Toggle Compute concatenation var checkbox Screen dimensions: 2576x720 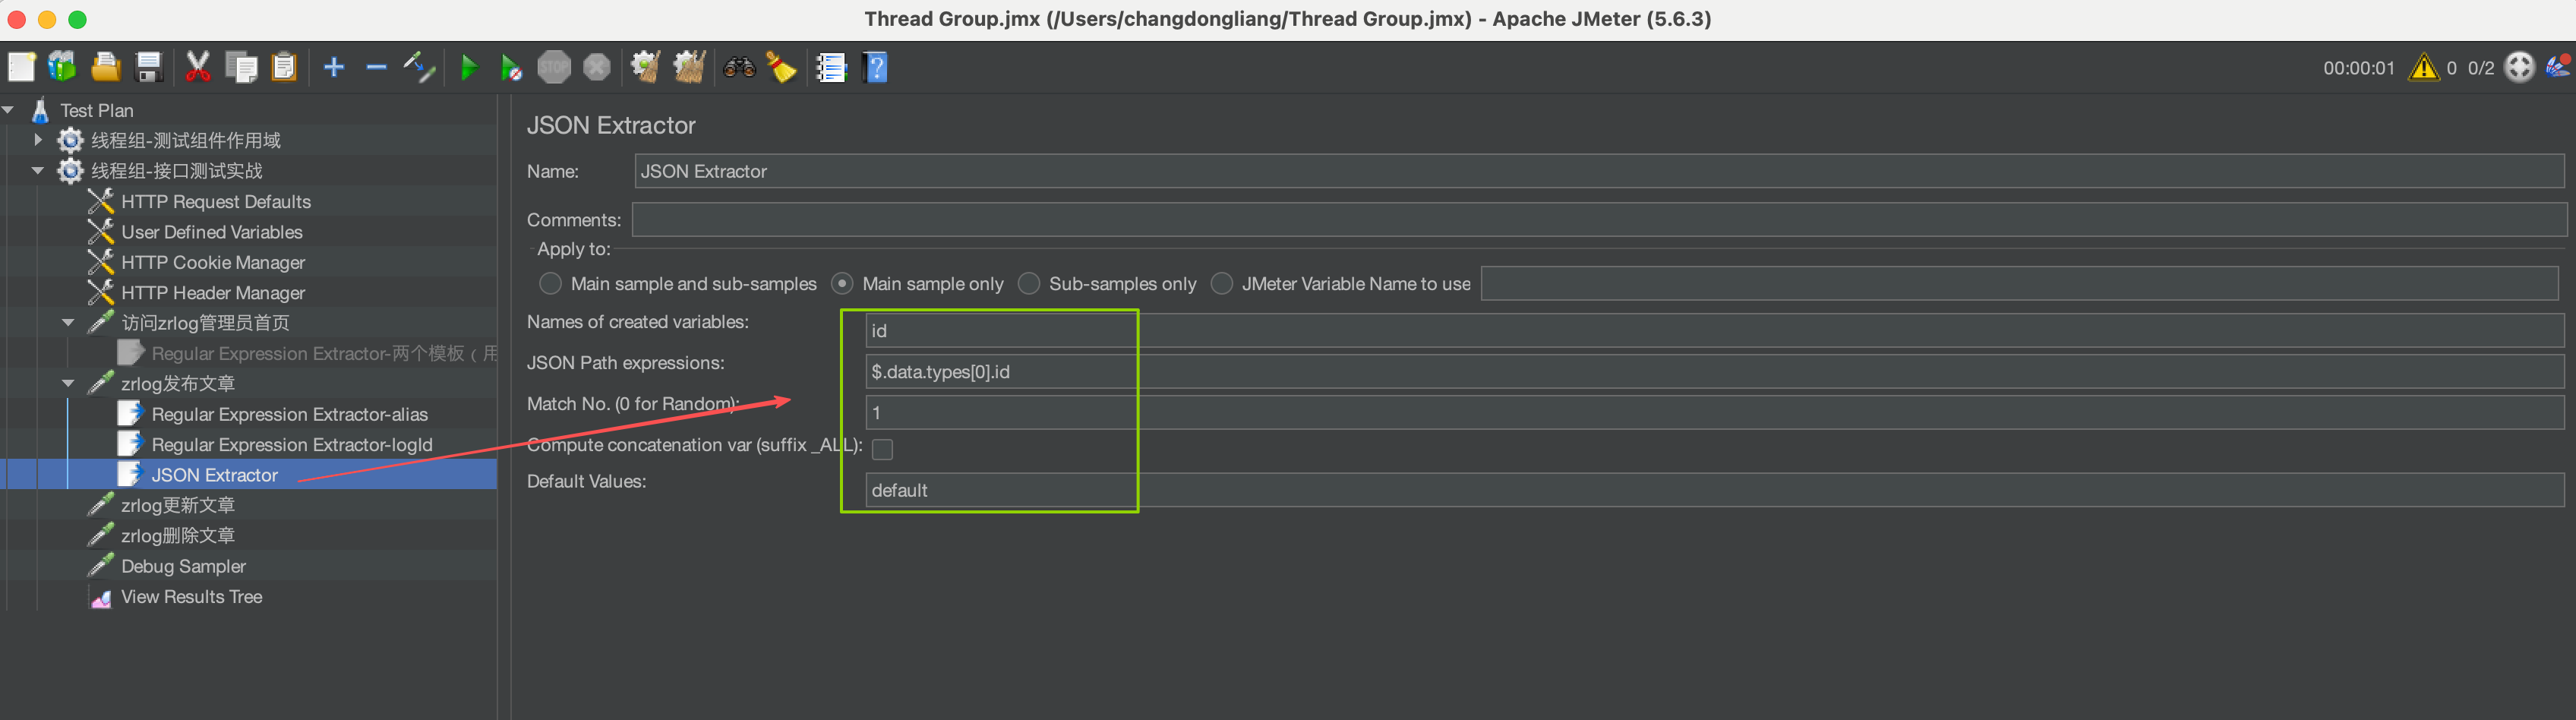882,449
